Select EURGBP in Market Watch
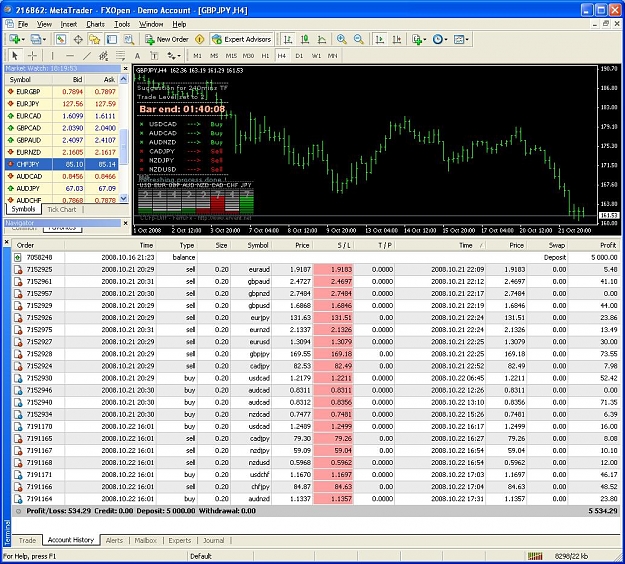Screen dimensions: 625x564 [x=62, y=92]
